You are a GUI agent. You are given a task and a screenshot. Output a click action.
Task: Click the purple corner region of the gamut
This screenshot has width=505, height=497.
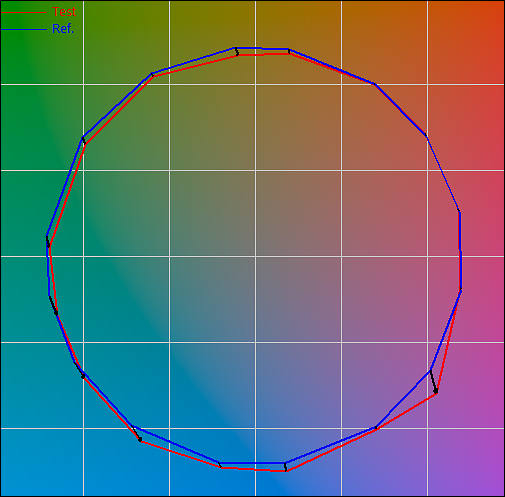pos(488,480)
